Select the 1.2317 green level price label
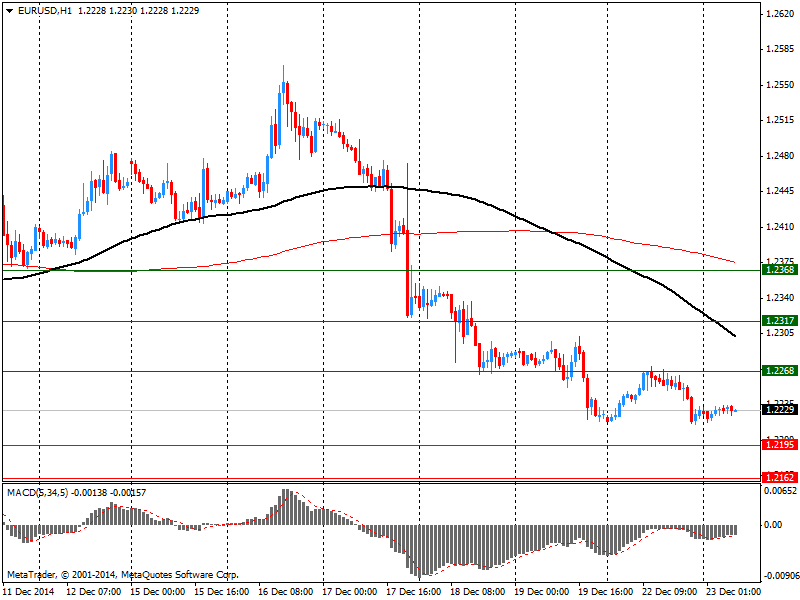 point(780,320)
